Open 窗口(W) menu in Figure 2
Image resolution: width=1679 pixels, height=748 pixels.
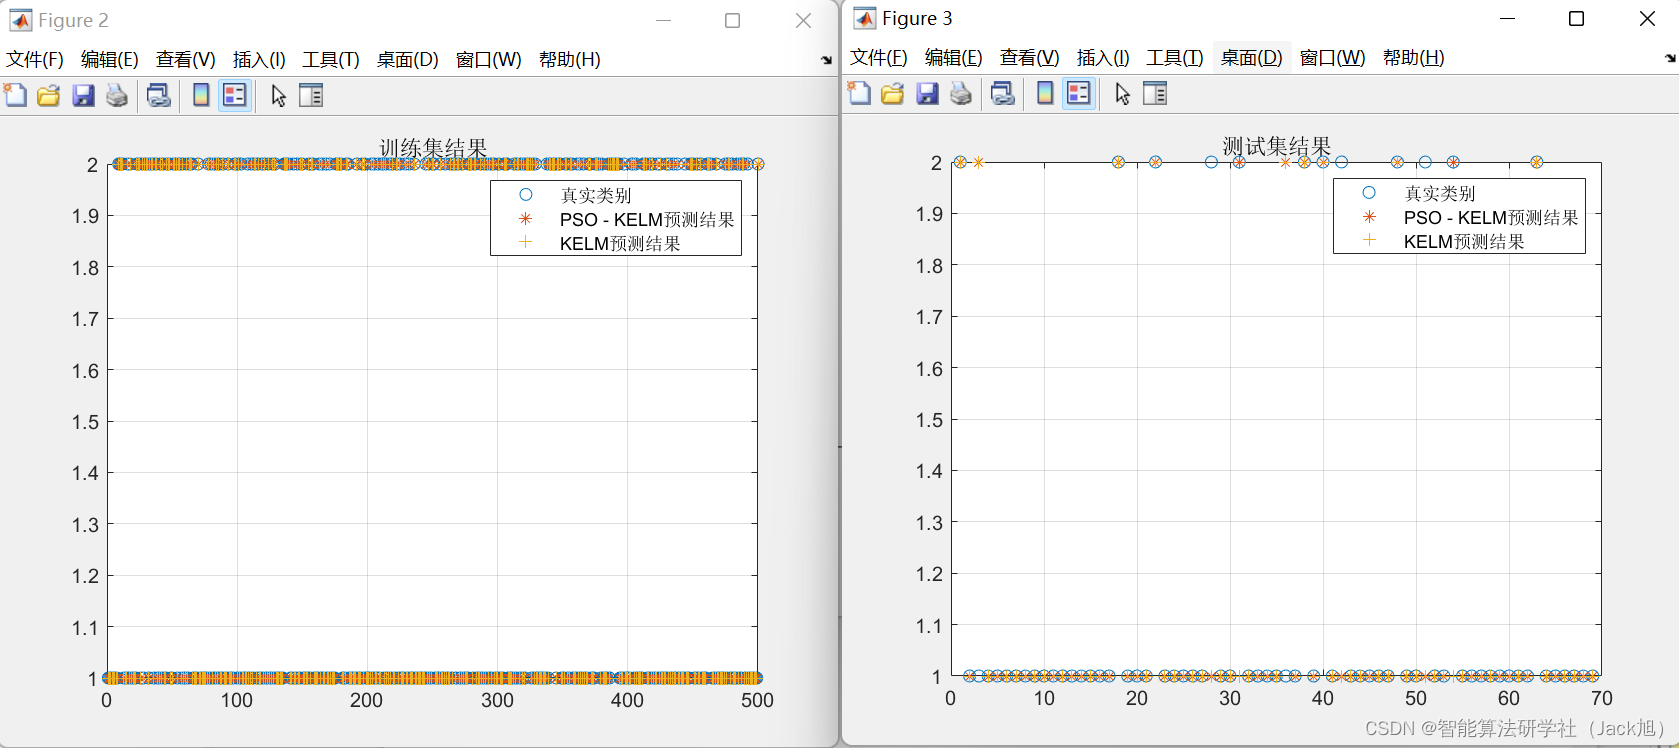coord(488,59)
